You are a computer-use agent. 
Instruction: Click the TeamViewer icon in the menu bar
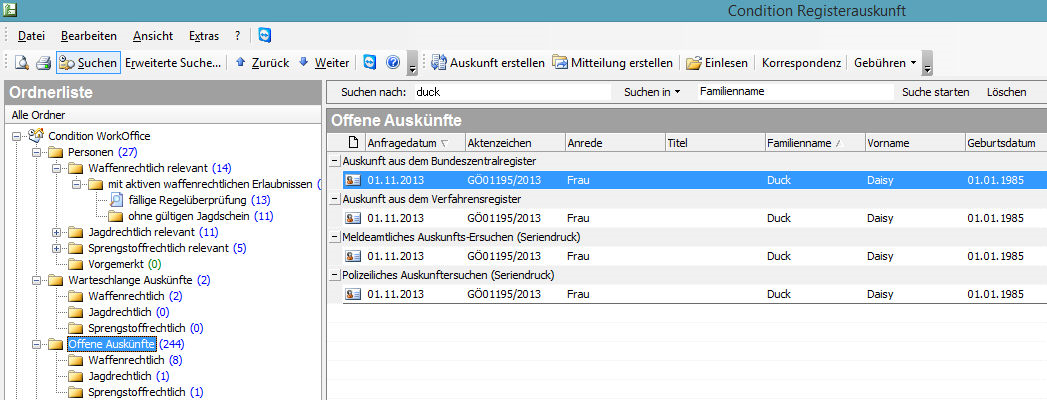tap(264, 35)
